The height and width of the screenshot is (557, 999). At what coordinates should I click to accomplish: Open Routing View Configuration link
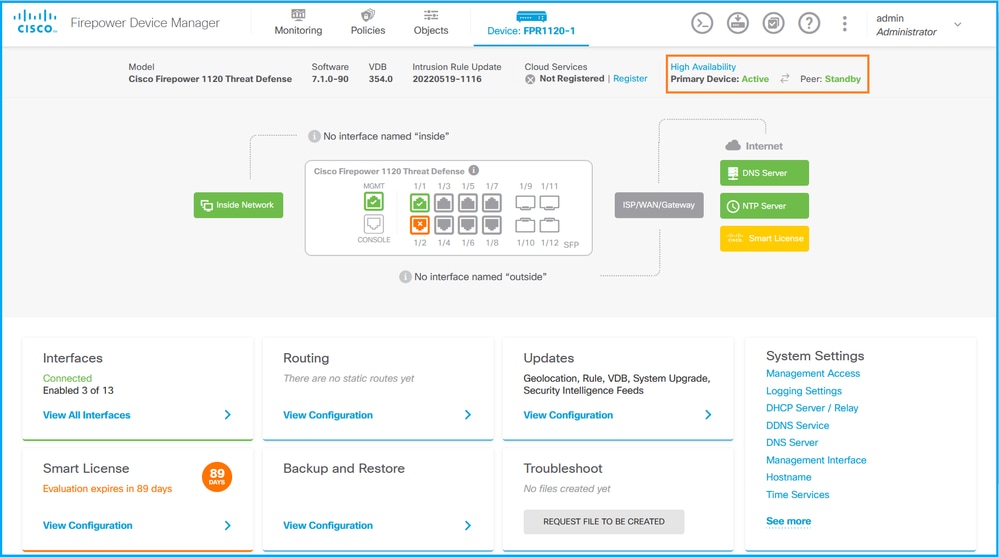(328, 415)
